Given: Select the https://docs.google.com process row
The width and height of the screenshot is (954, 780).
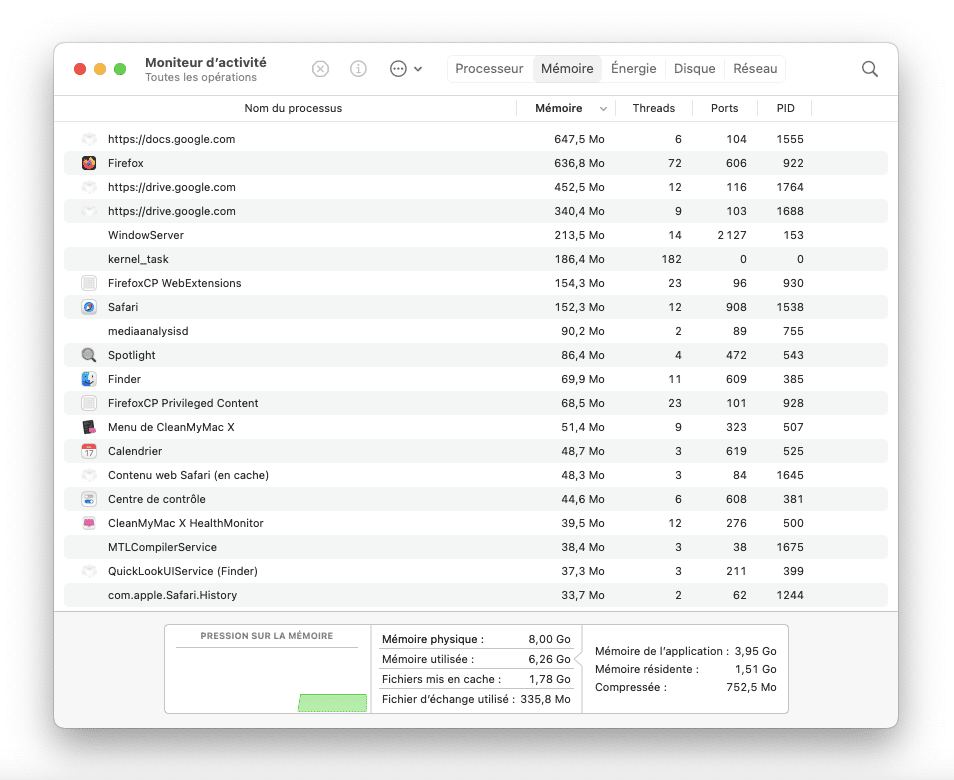Looking at the screenshot, I should (x=476, y=139).
